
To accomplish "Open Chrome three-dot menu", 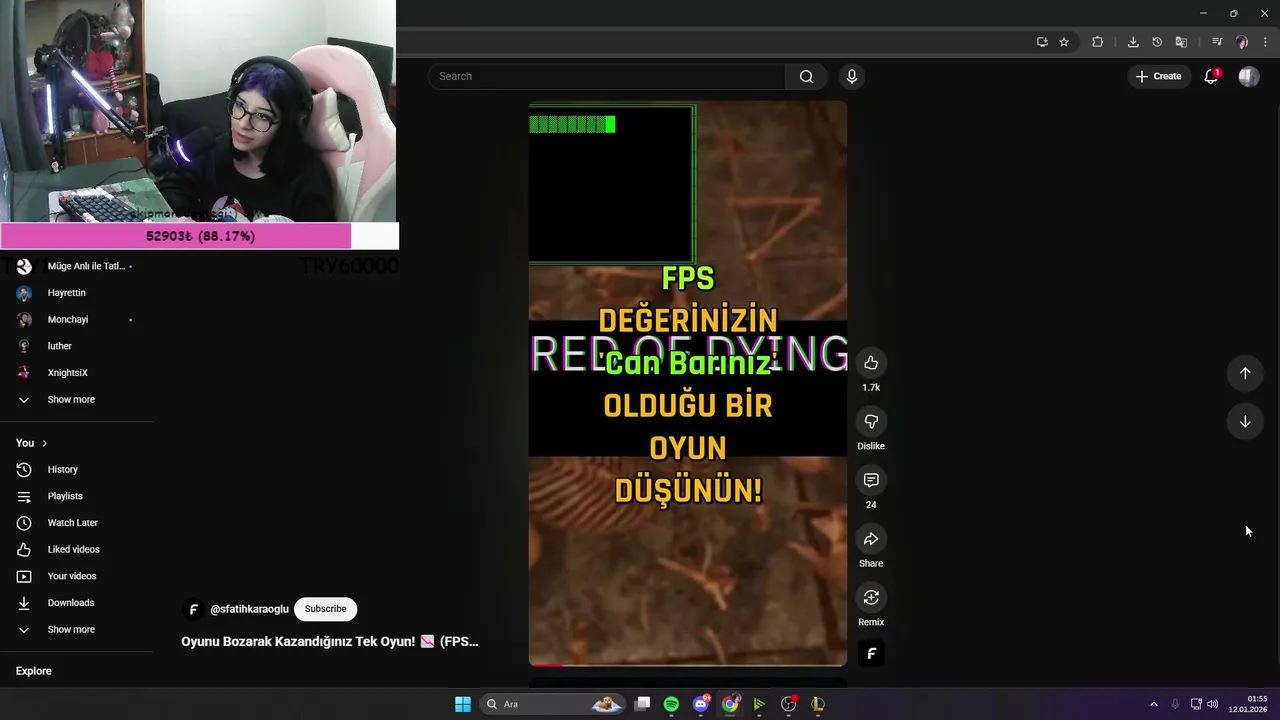I will (1266, 42).
